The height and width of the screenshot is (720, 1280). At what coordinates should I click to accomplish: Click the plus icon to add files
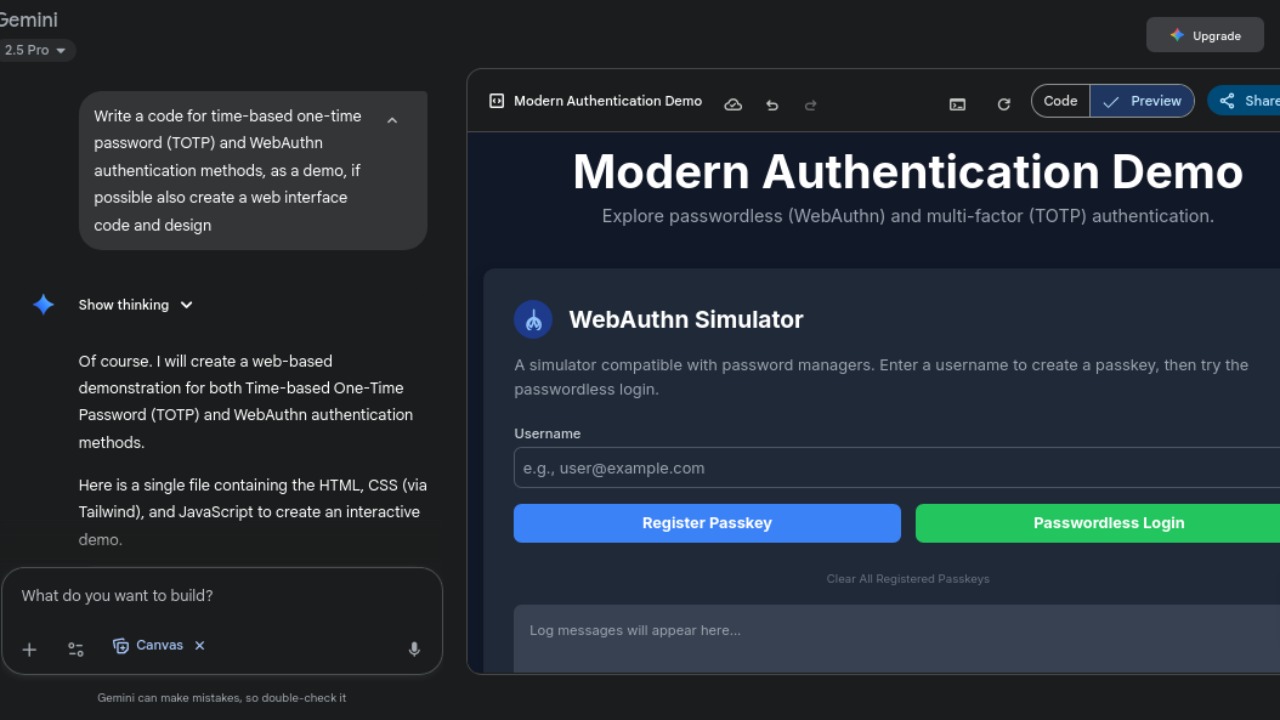[x=30, y=650]
